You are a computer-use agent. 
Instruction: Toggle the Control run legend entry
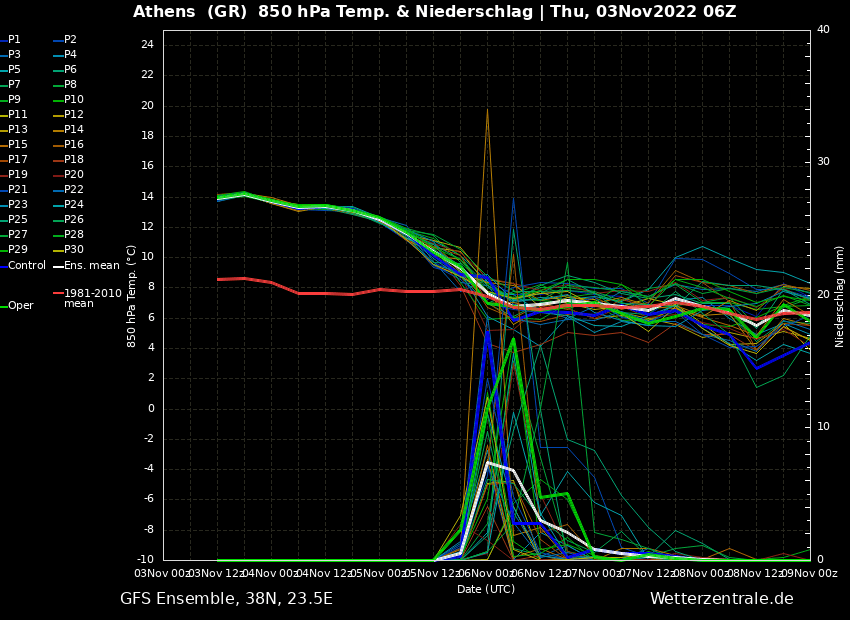pos(27,266)
